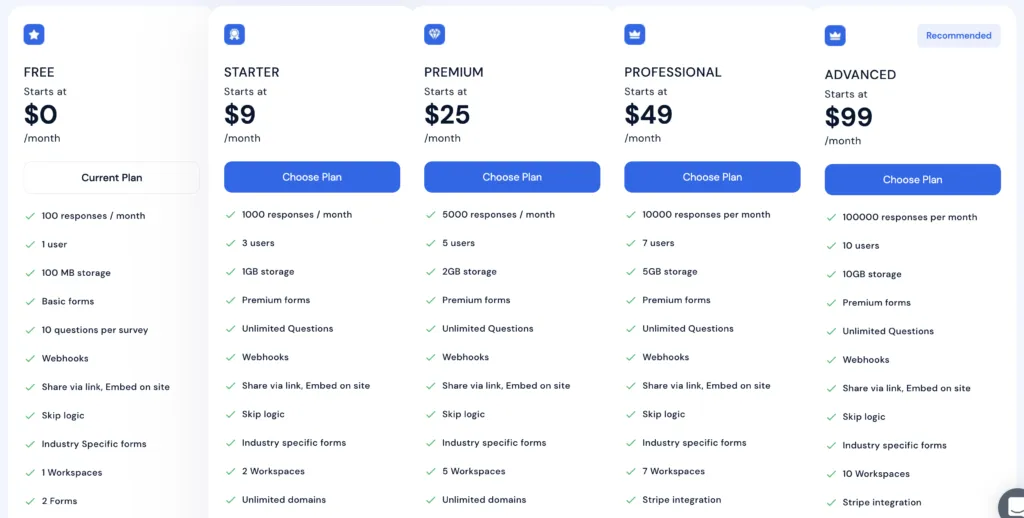The image size is (1024, 518).
Task: Click the crown icon above the ADVANCED plan
Action: [835, 36]
